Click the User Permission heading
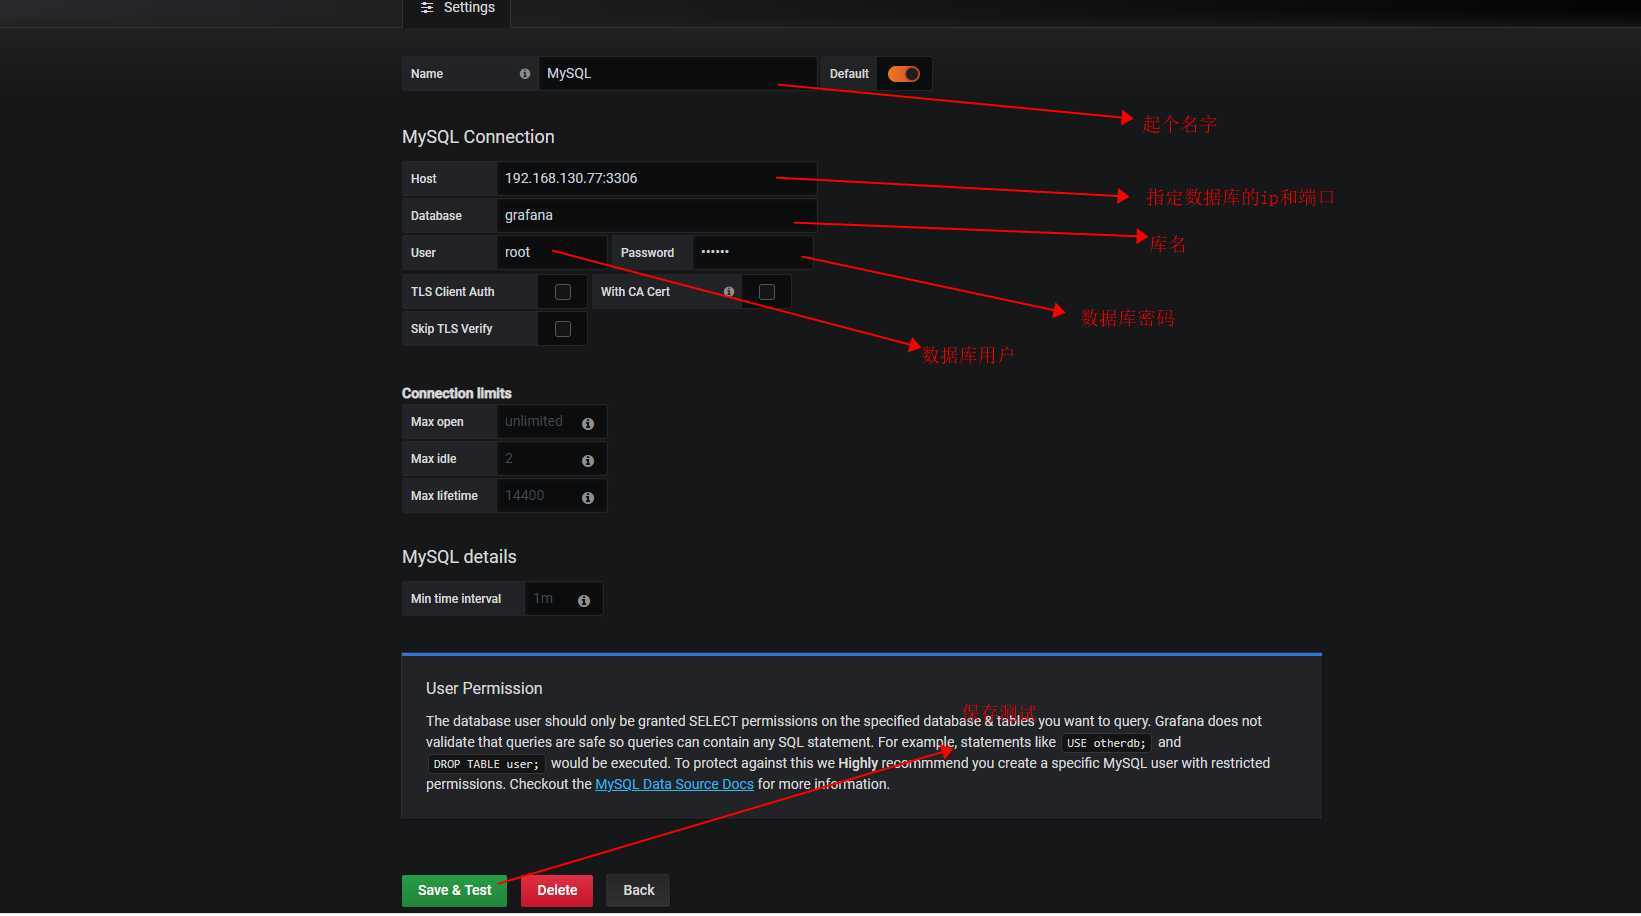1641x916 pixels. click(484, 689)
